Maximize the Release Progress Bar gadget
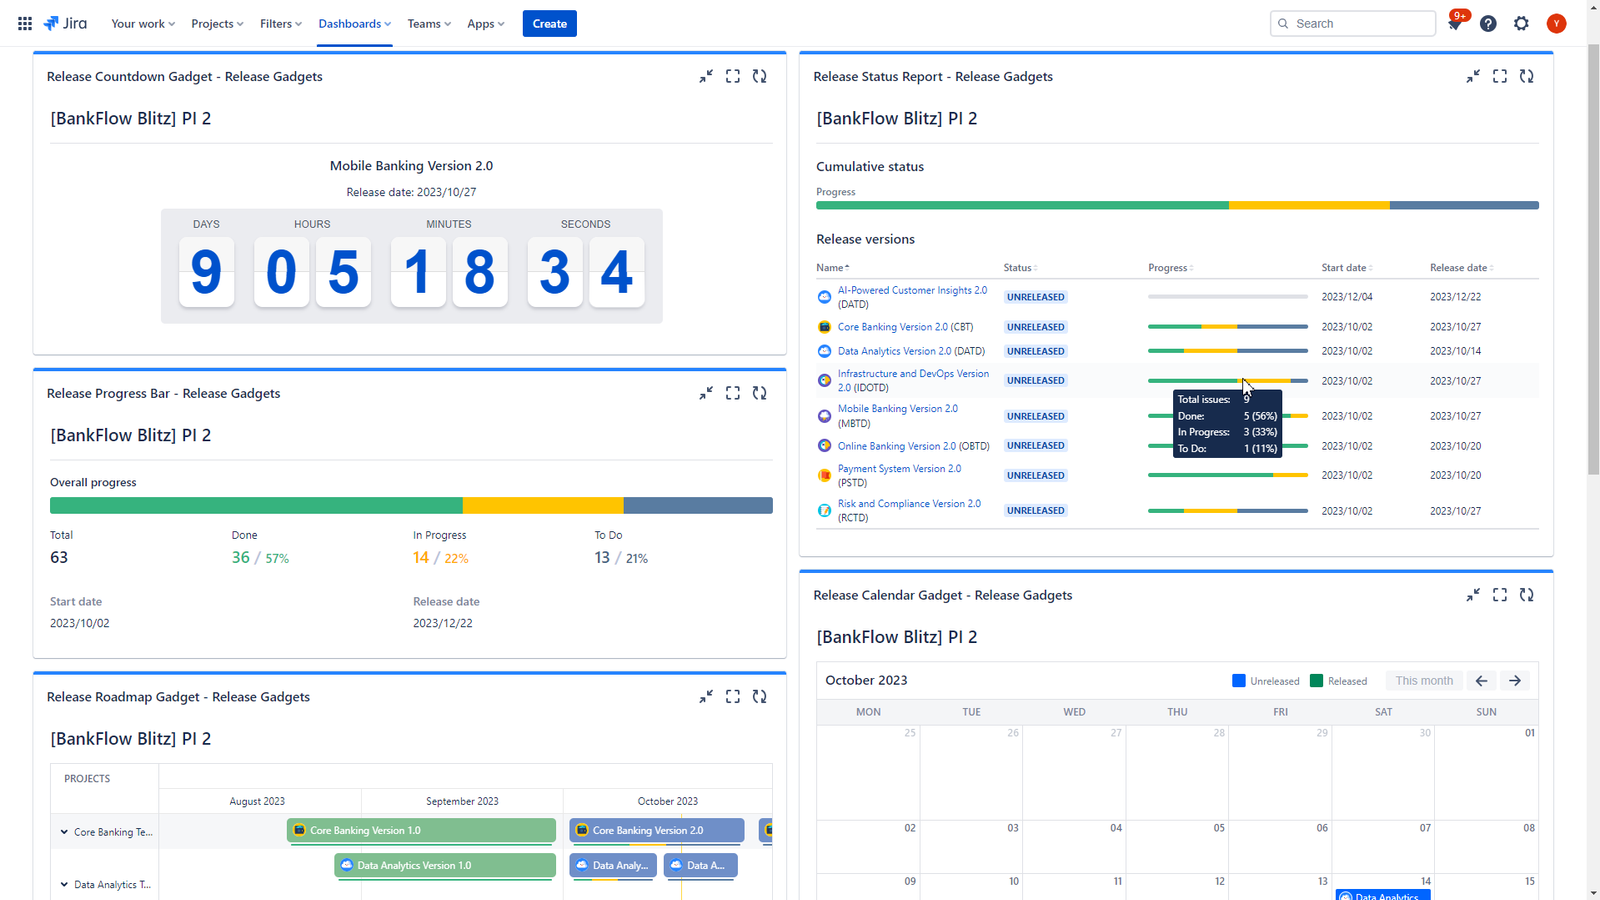Image resolution: width=1600 pixels, height=900 pixels. [x=733, y=393]
